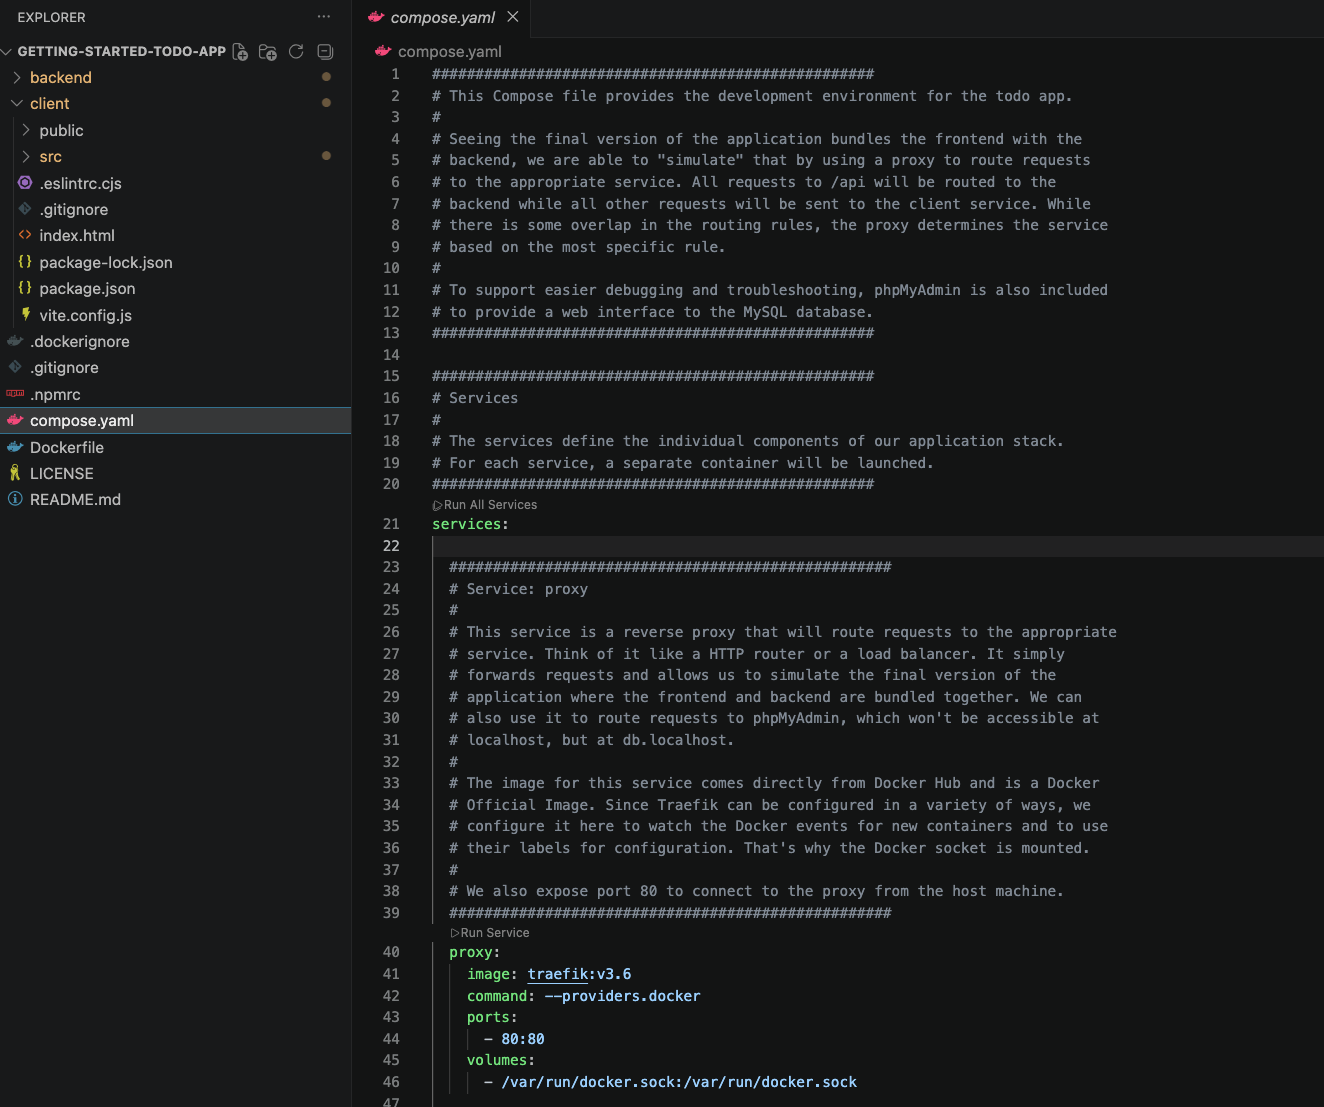The width and height of the screenshot is (1324, 1107).
Task: Click the --providers.docker command value
Action: (622, 996)
